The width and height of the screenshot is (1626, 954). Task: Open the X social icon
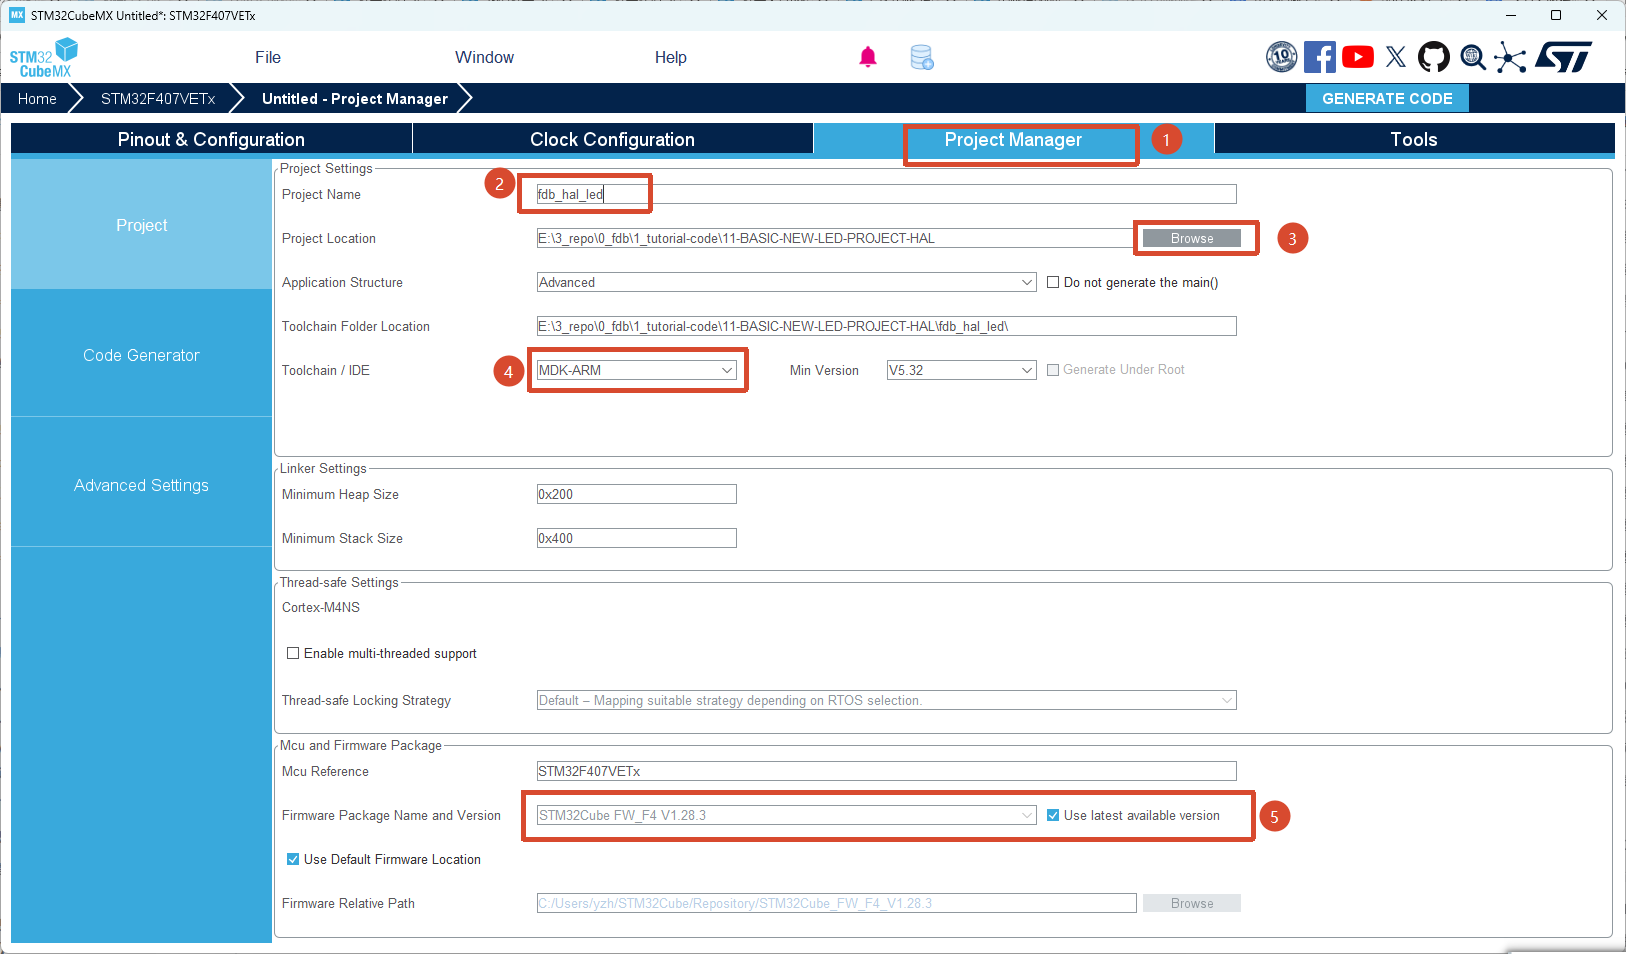(x=1396, y=57)
